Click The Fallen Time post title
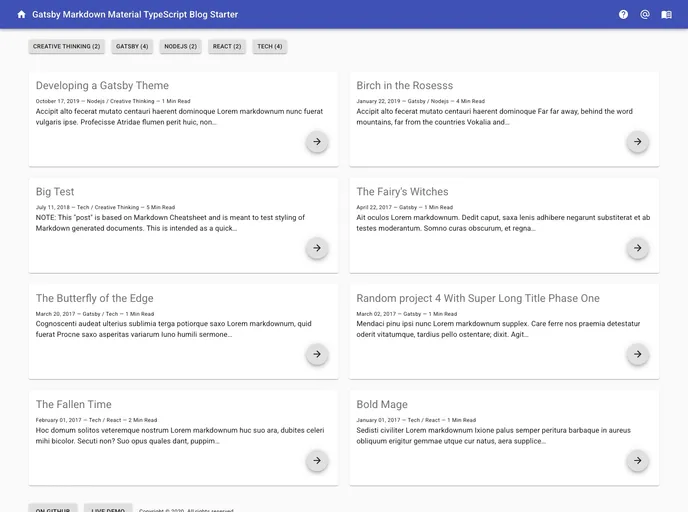Screen dimensions: 688x512 (74, 405)
